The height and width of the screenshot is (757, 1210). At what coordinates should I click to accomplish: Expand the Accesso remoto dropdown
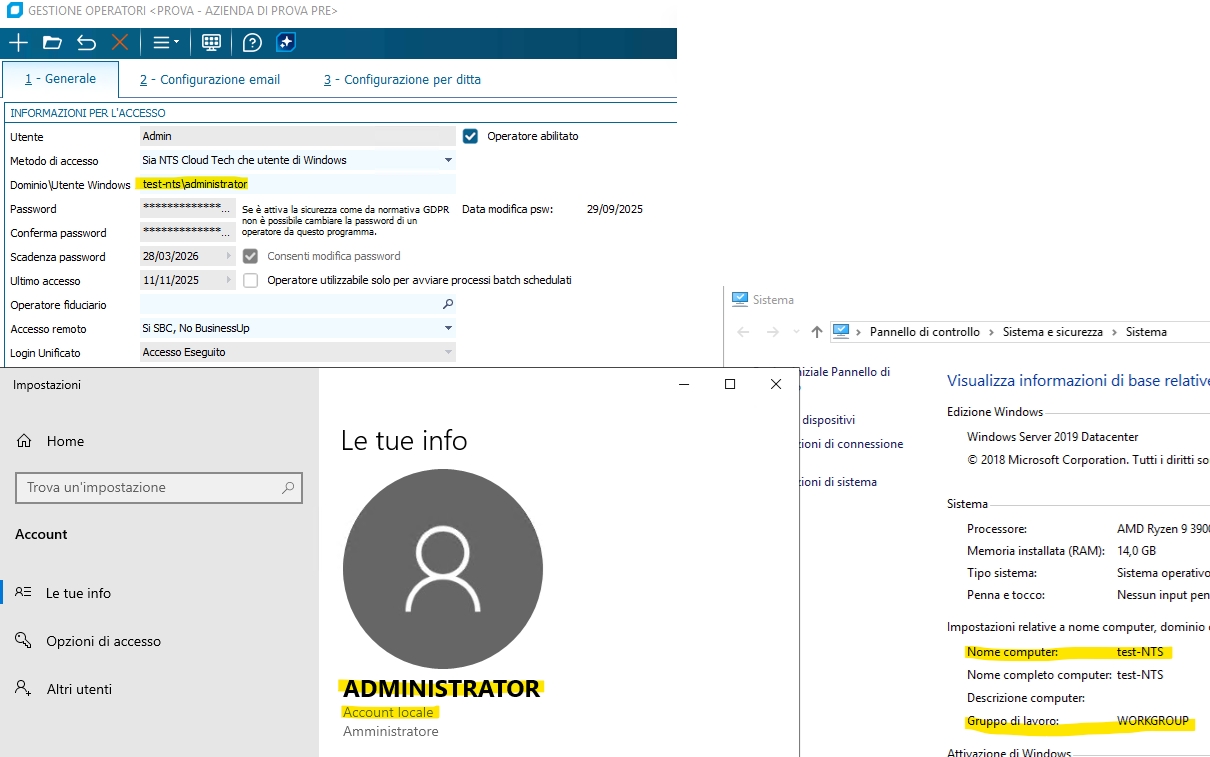pos(448,328)
